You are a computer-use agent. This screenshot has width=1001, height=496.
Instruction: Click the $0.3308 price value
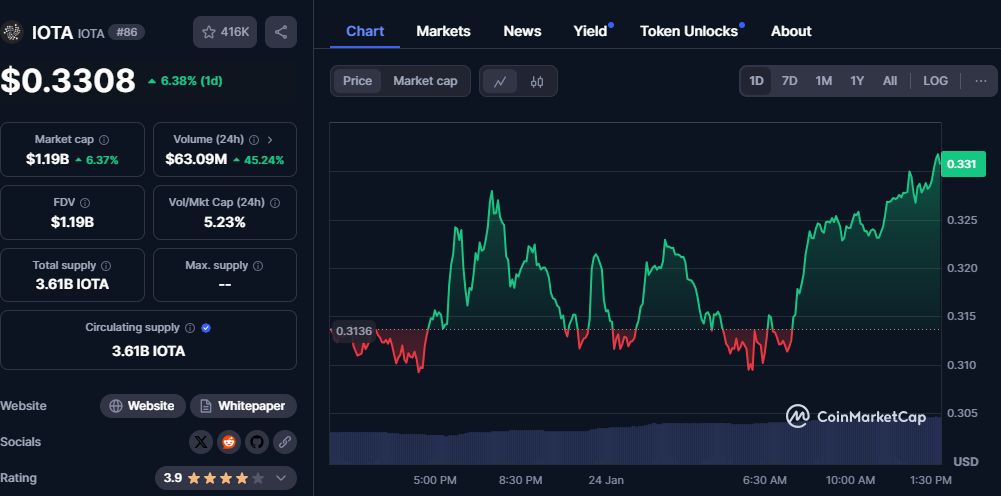pos(68,81)
